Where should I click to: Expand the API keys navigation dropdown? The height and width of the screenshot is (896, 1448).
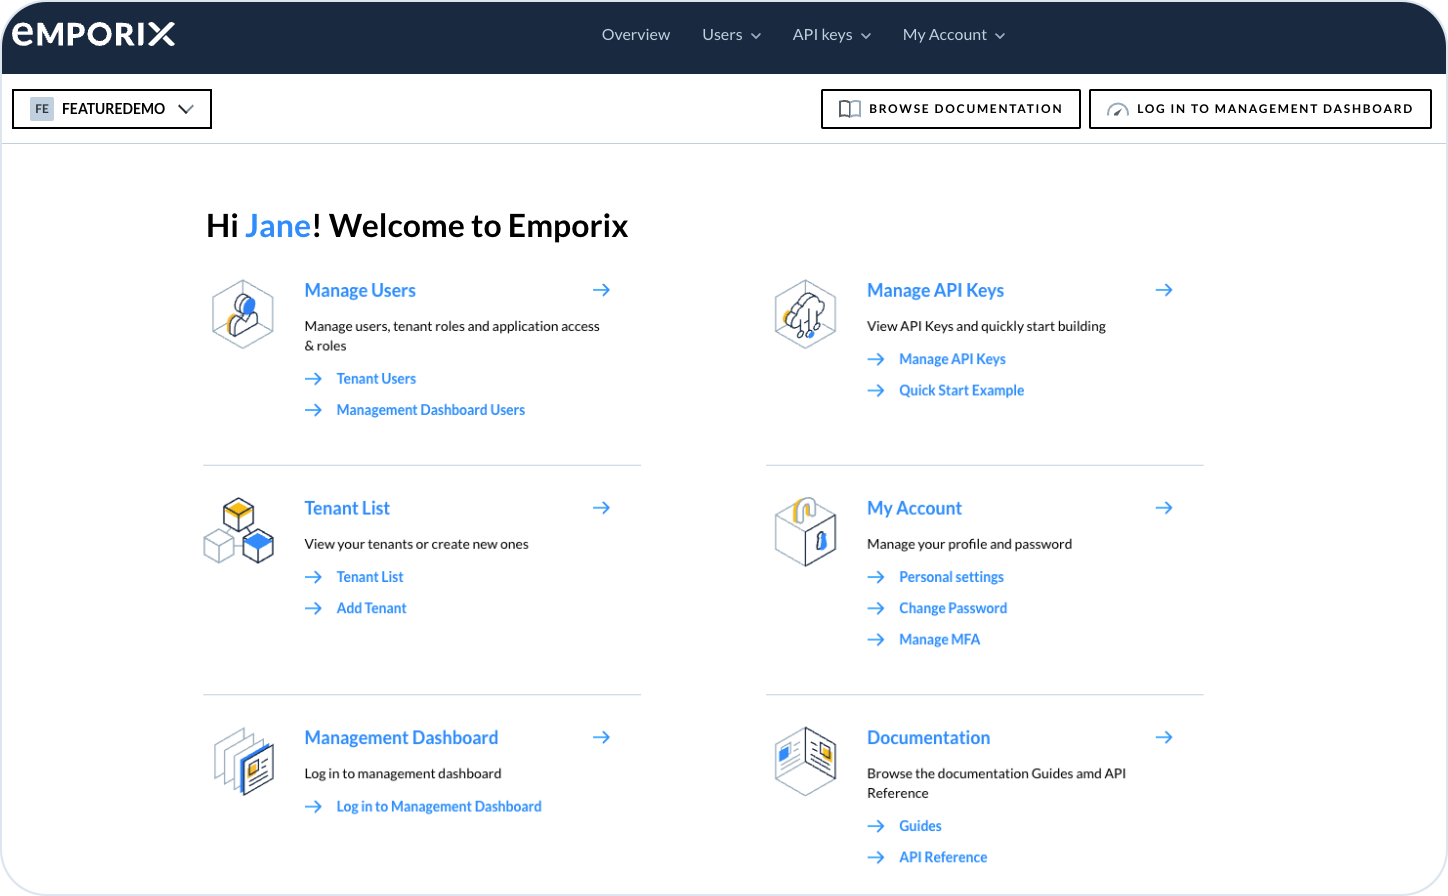[x=831, y=35]
